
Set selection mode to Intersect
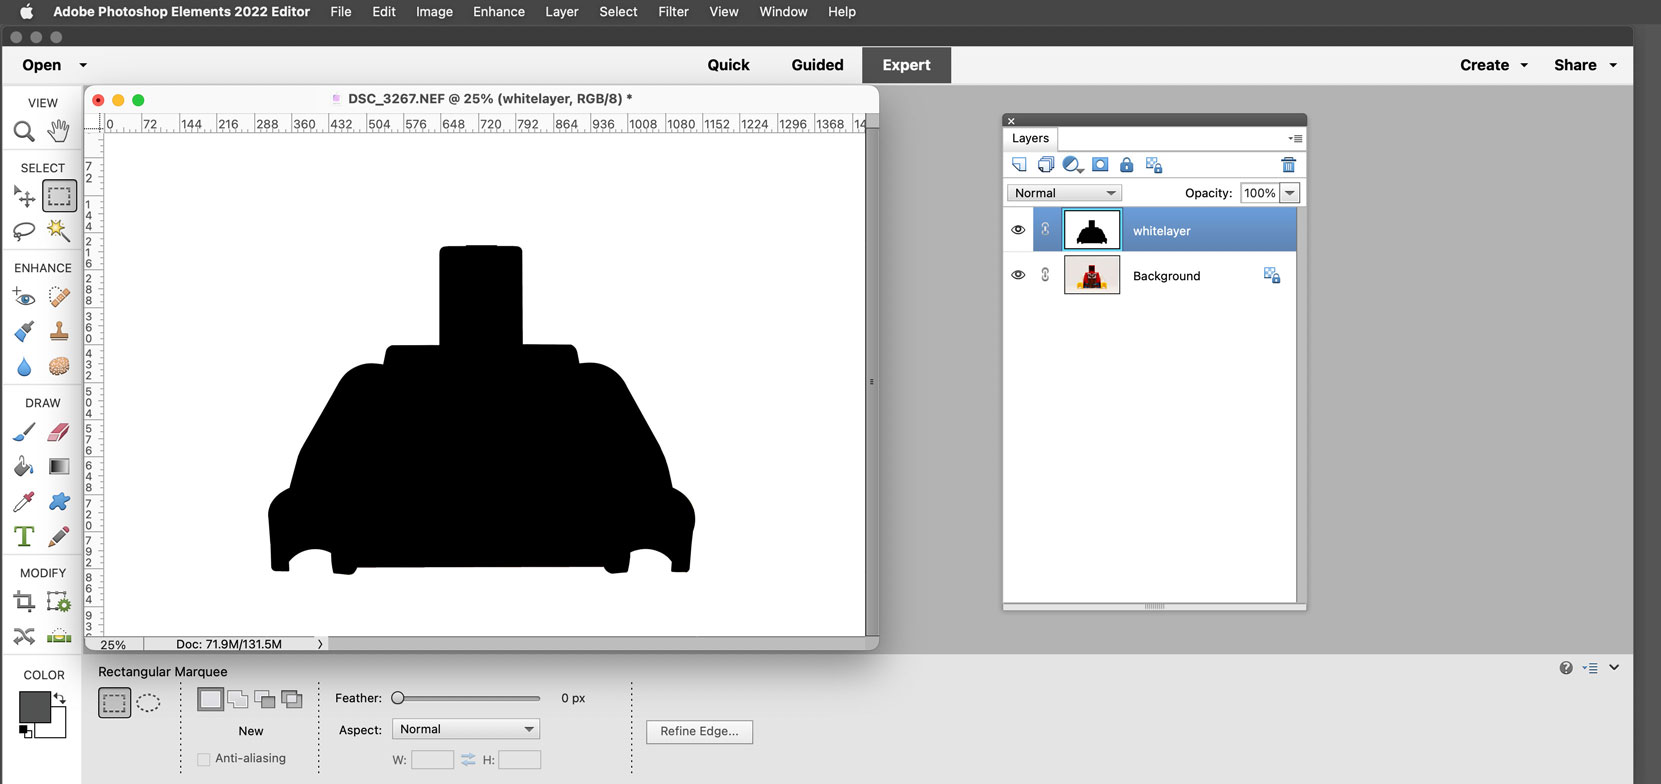[292, 699]
